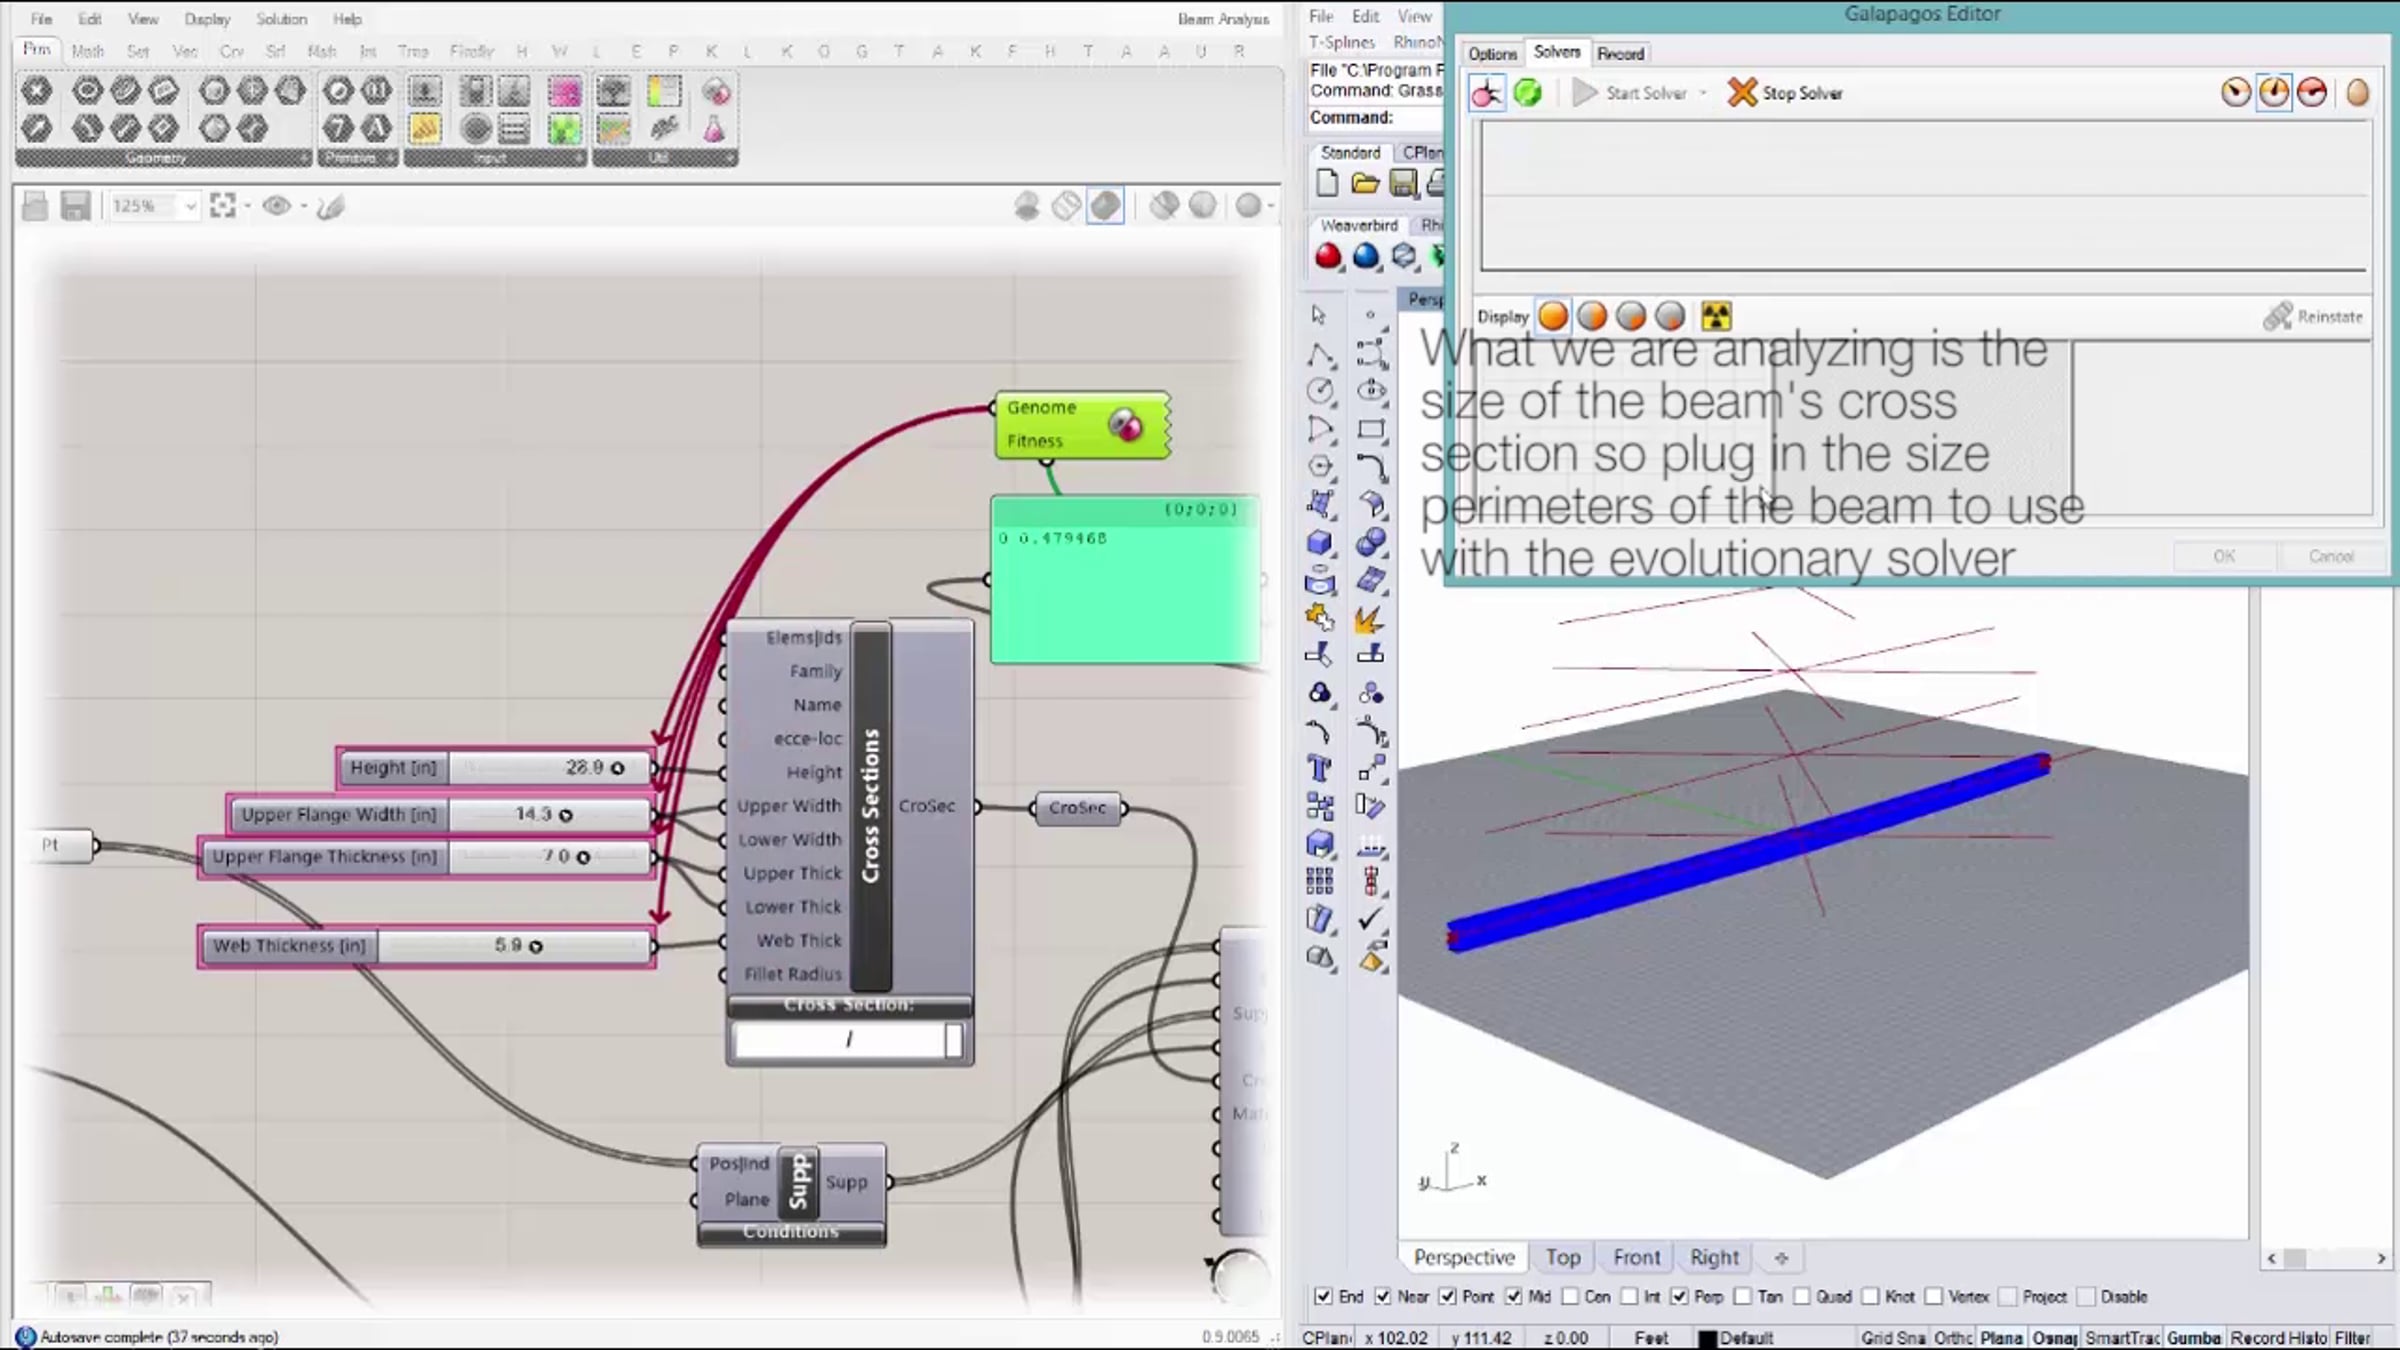Click the red gauge icon in Galapagos
2400x1350 pixels.
(2312, 93)
